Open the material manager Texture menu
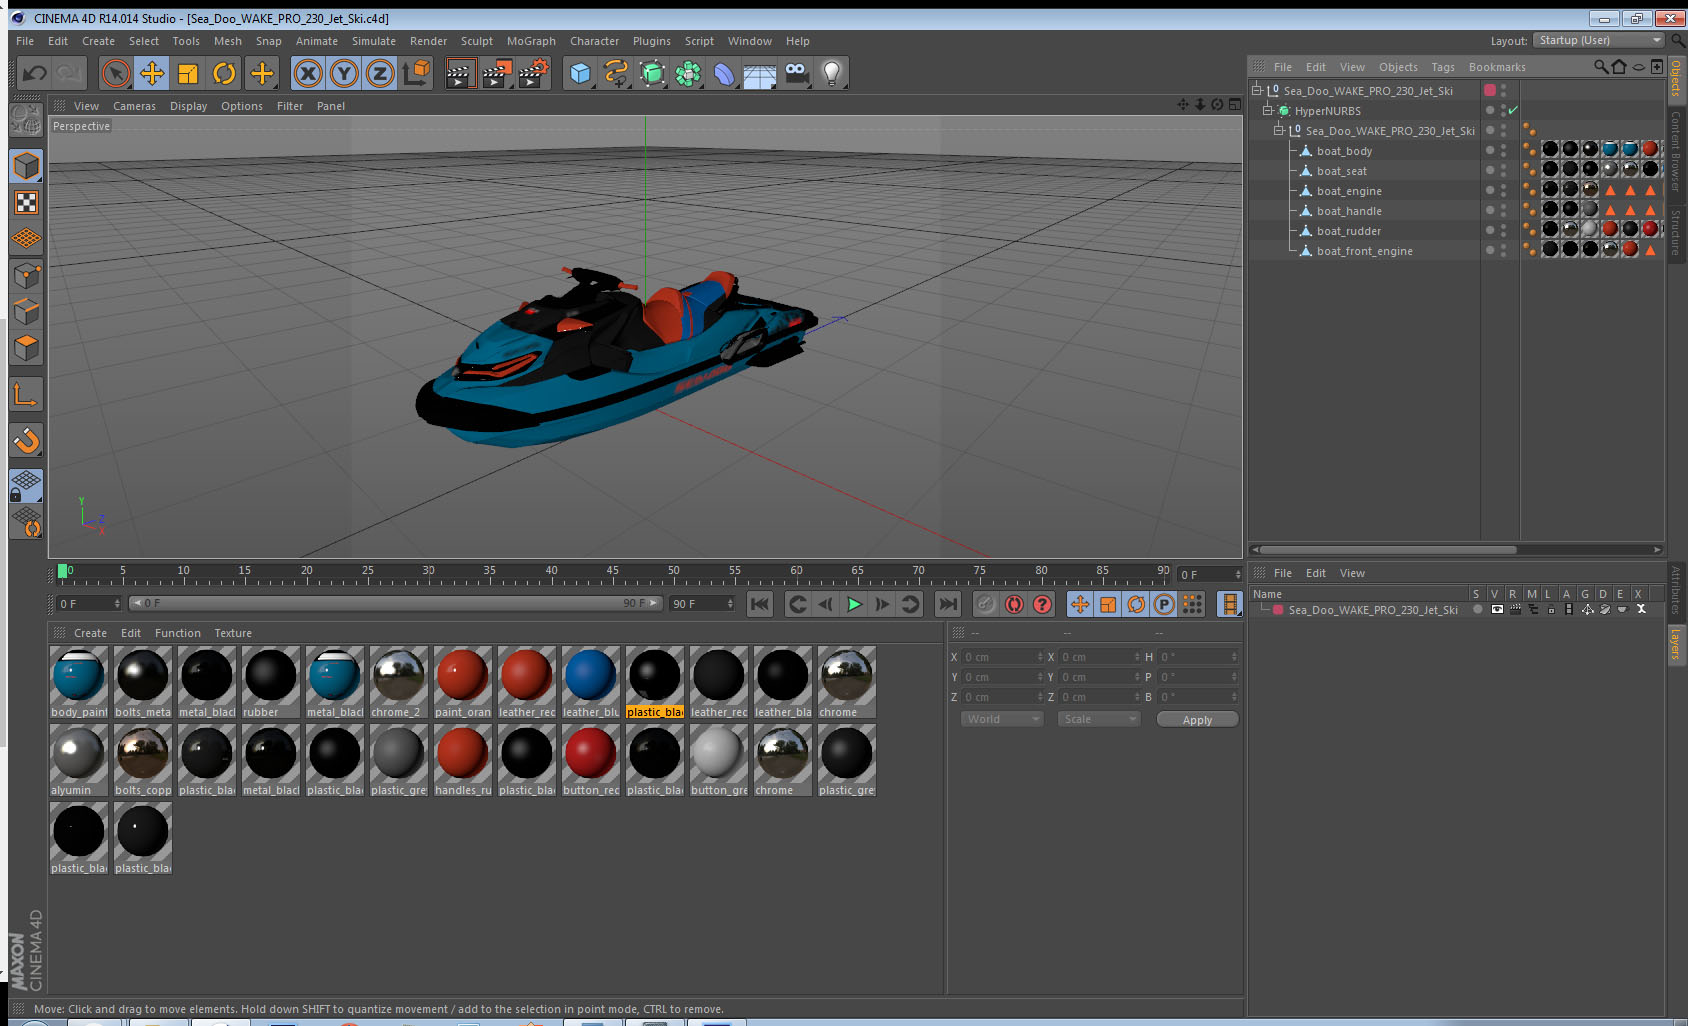 (x=233, y=633)
